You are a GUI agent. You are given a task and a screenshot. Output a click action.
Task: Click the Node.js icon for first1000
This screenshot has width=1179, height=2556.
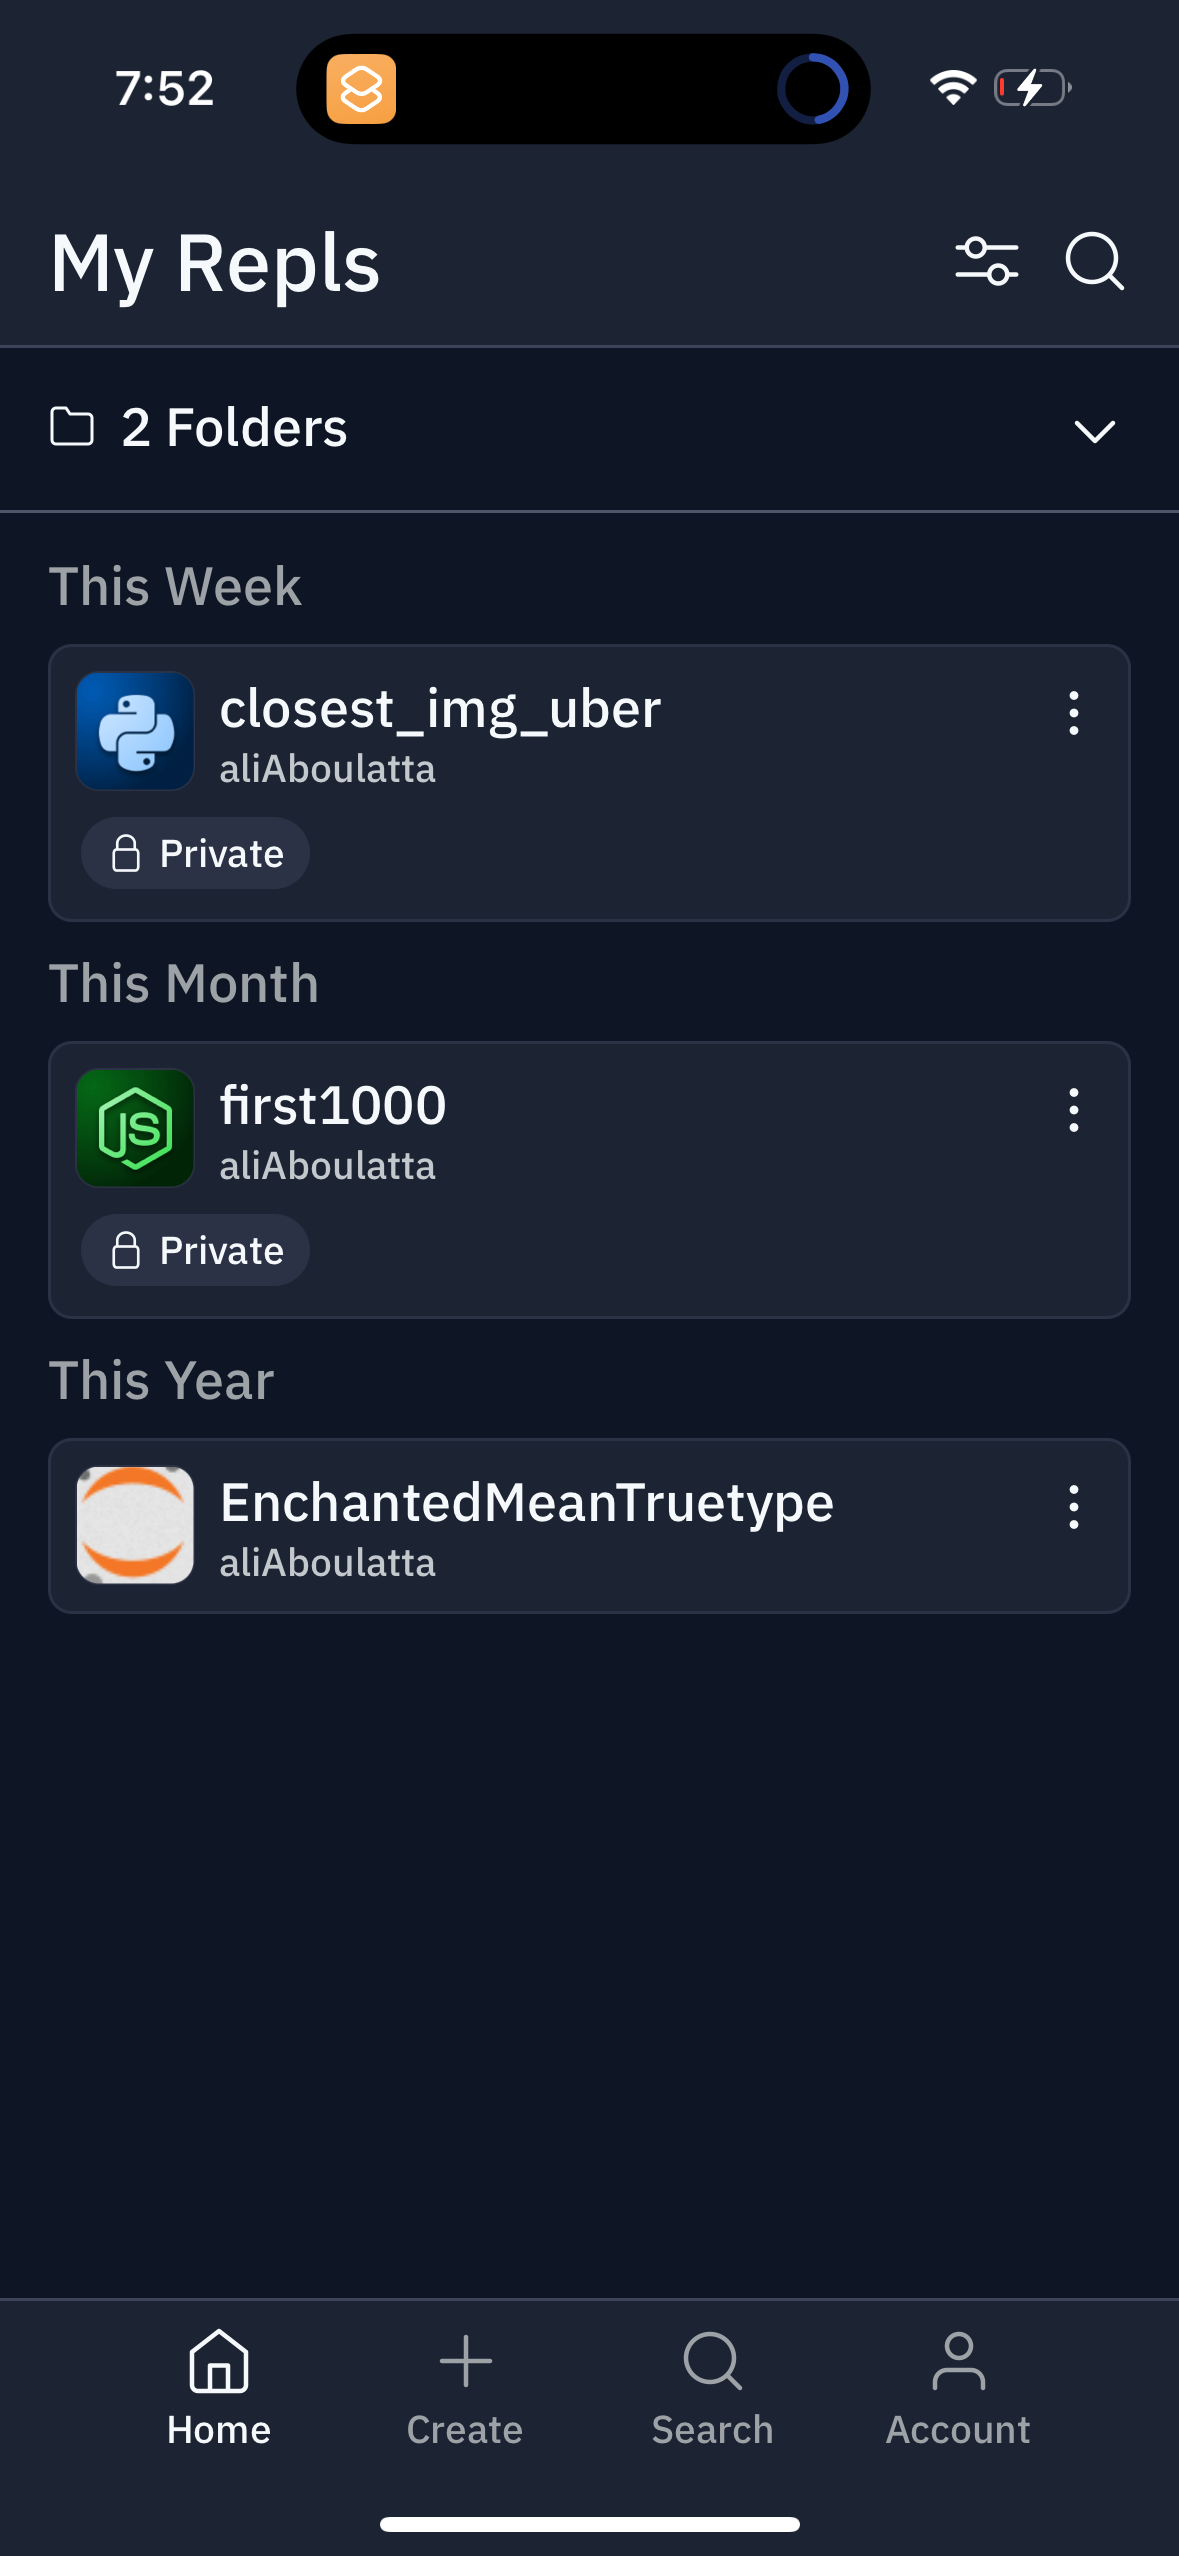click(x=135, y=1128)
